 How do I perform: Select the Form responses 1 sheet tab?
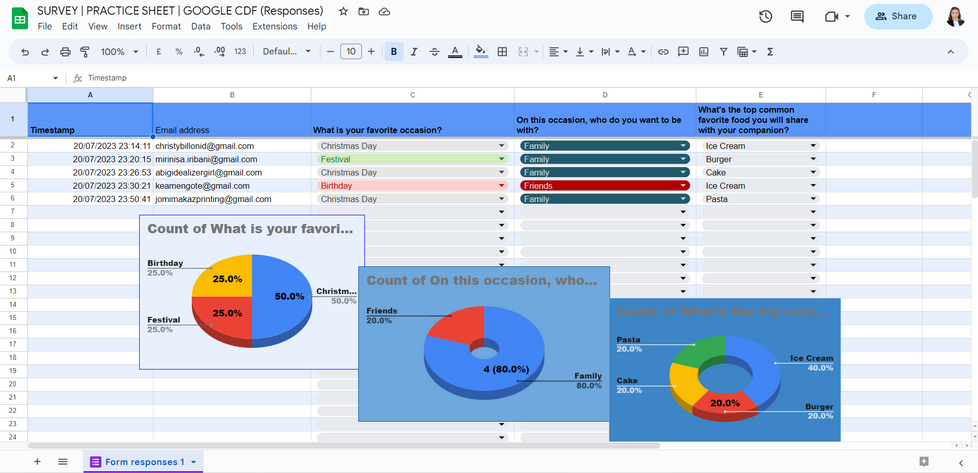143,462
